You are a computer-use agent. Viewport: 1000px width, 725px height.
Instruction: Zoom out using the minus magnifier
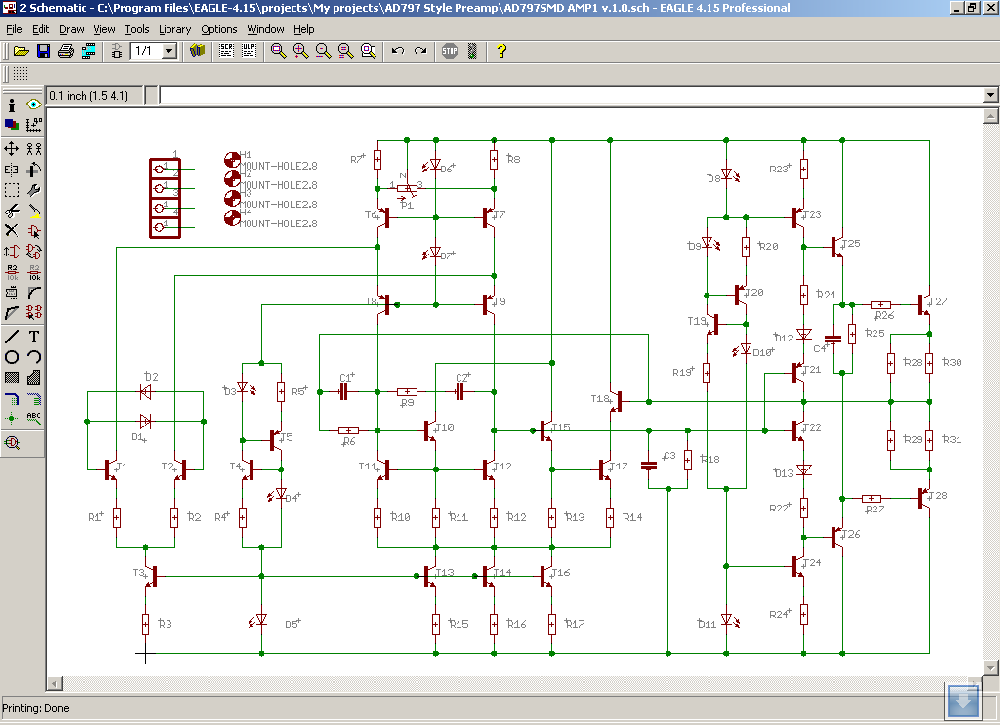323,51
